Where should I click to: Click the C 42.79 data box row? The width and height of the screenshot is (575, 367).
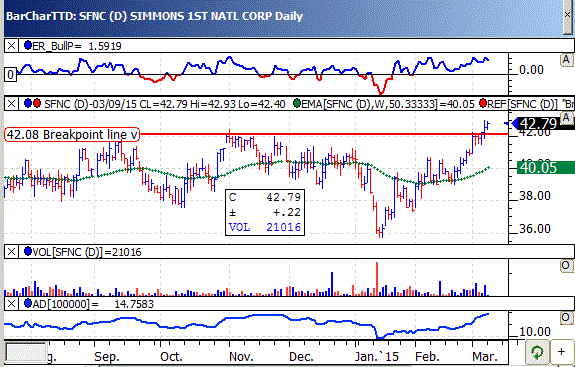[x=265, y=197]
